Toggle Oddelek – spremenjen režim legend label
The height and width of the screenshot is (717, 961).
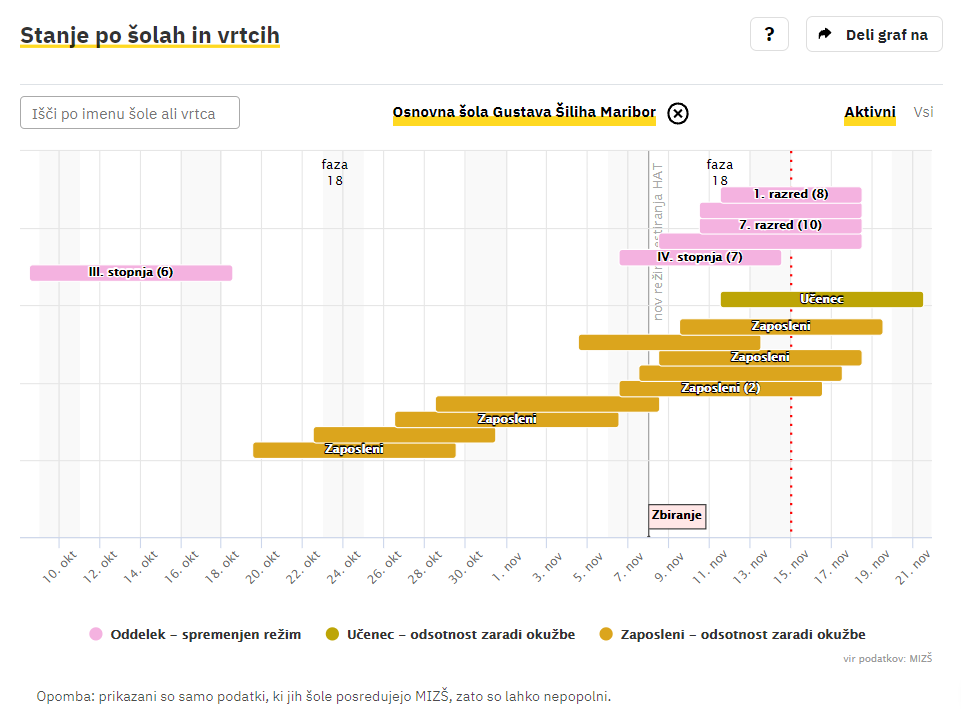pos(206,634)
